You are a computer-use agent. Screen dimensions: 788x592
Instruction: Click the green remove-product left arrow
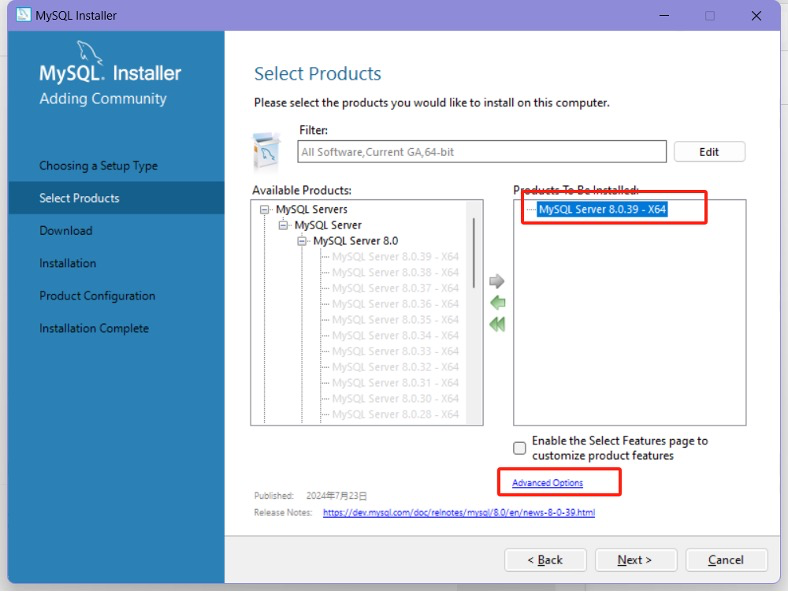click(x=497, y=303)
